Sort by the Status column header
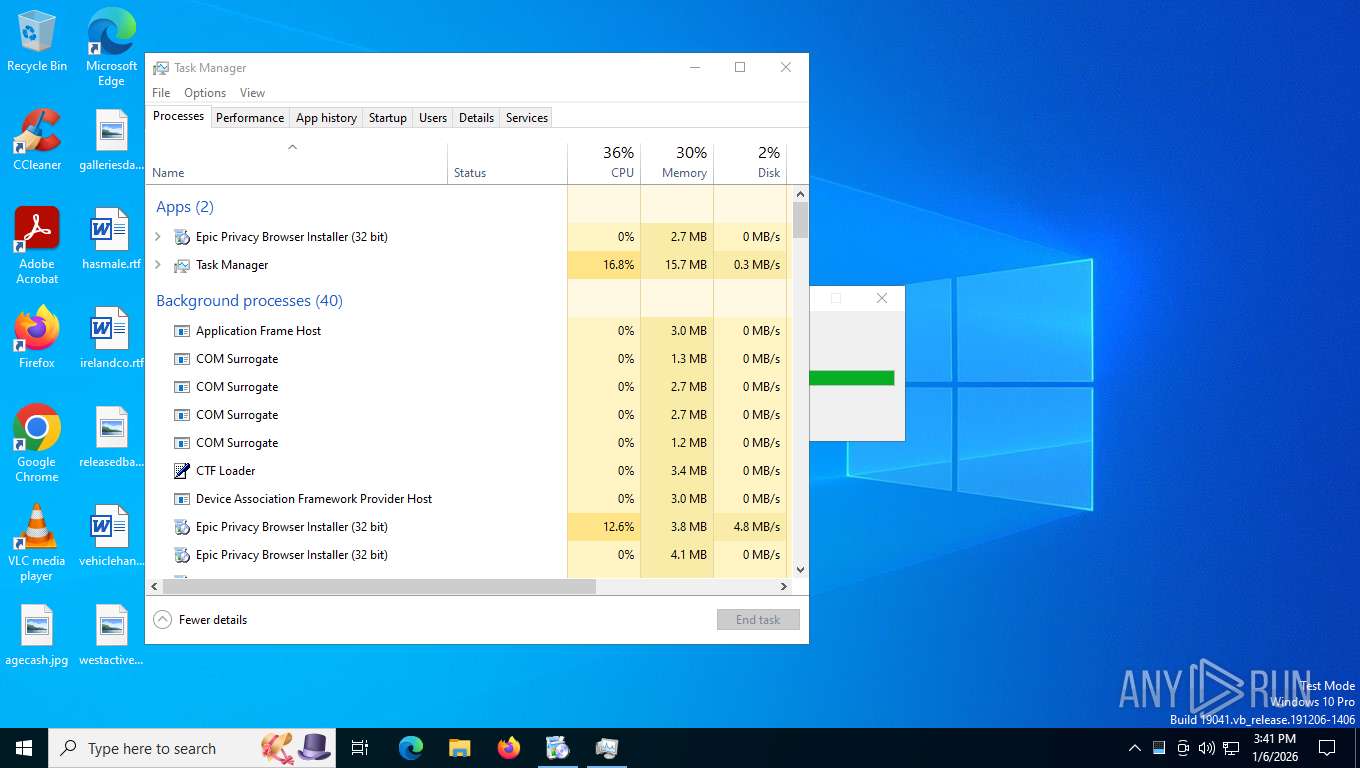1360x768 pixels. pyautogui.click(x=507, y=164)
